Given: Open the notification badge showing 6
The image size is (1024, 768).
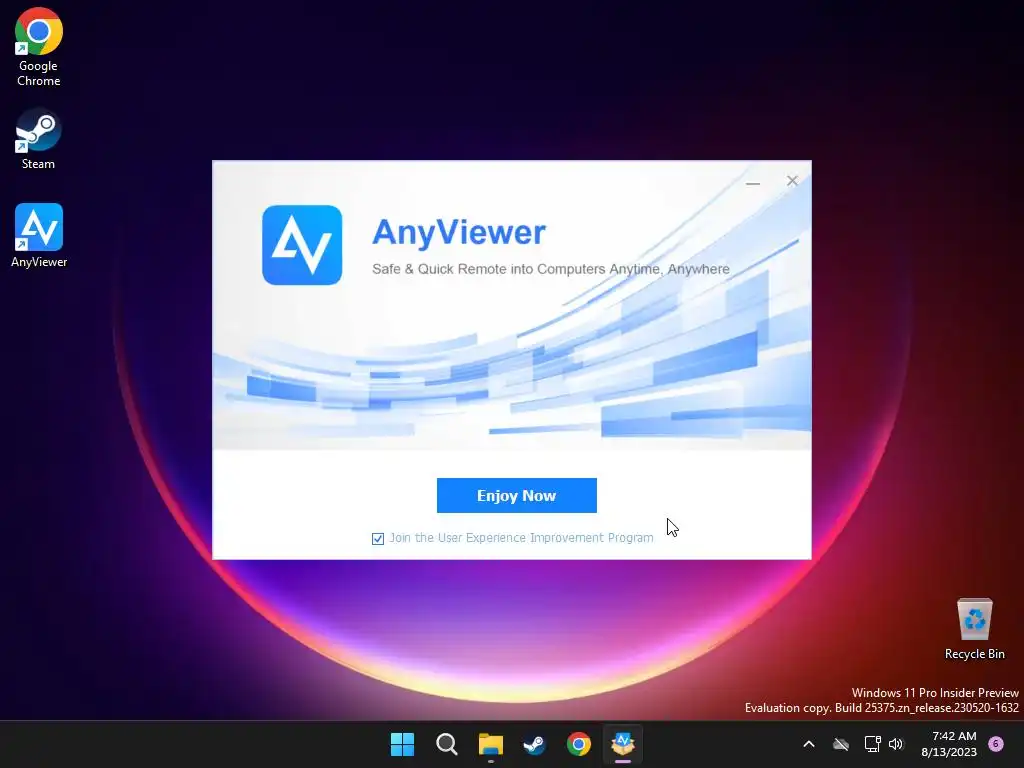Looking at the screenshot, I should pos(996,743).
